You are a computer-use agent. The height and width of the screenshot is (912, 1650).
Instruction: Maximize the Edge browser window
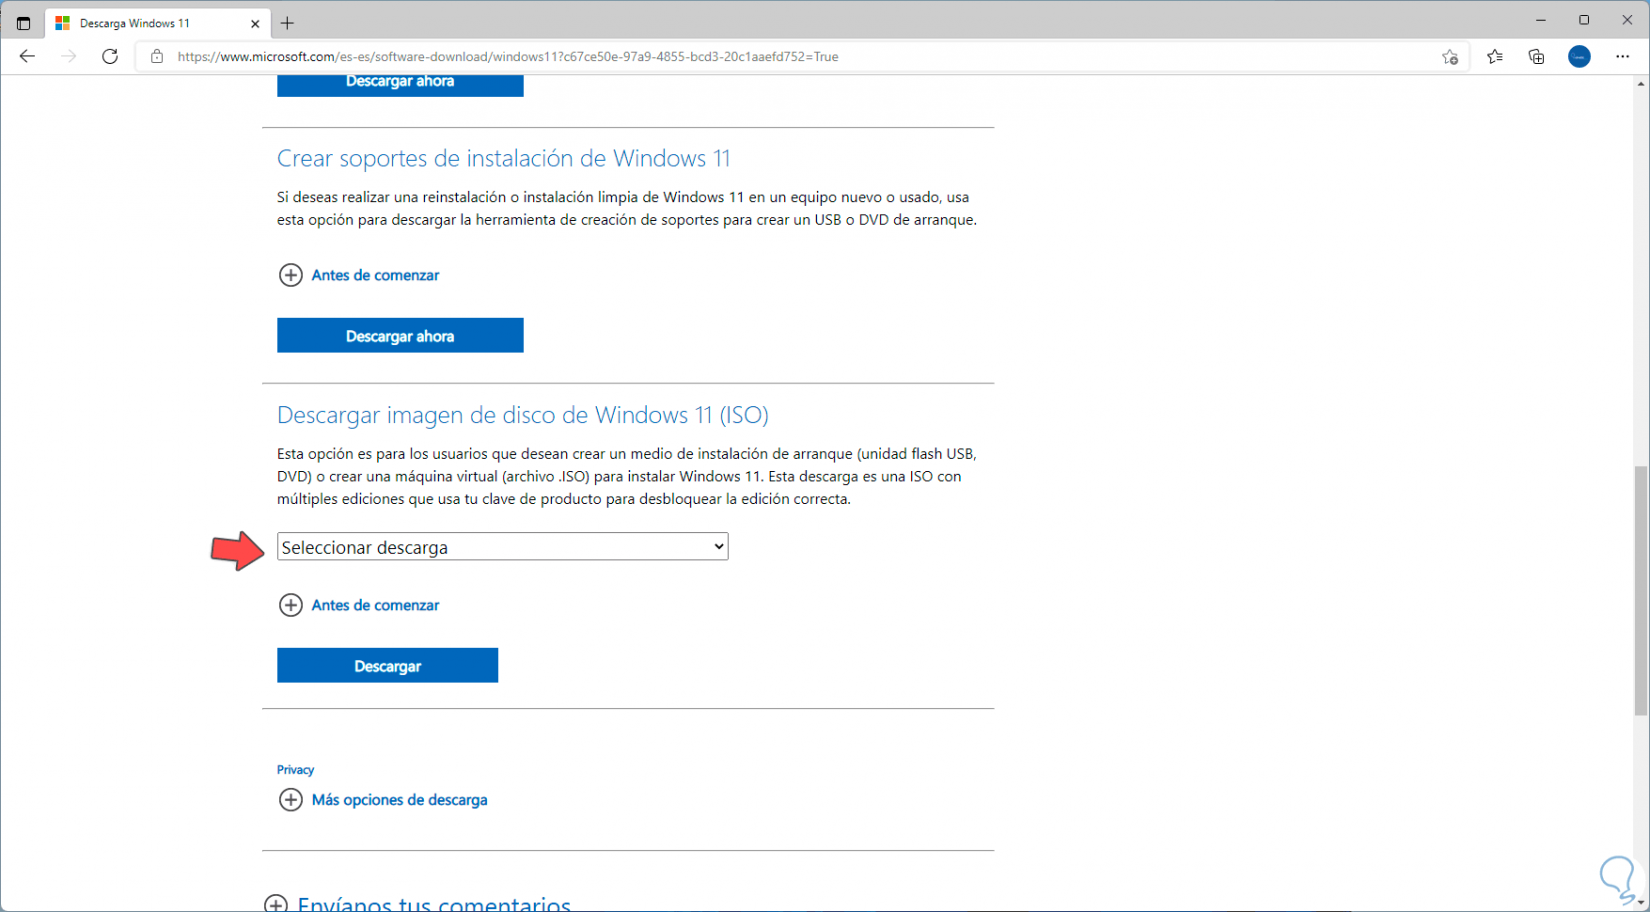click(1584, 20)
